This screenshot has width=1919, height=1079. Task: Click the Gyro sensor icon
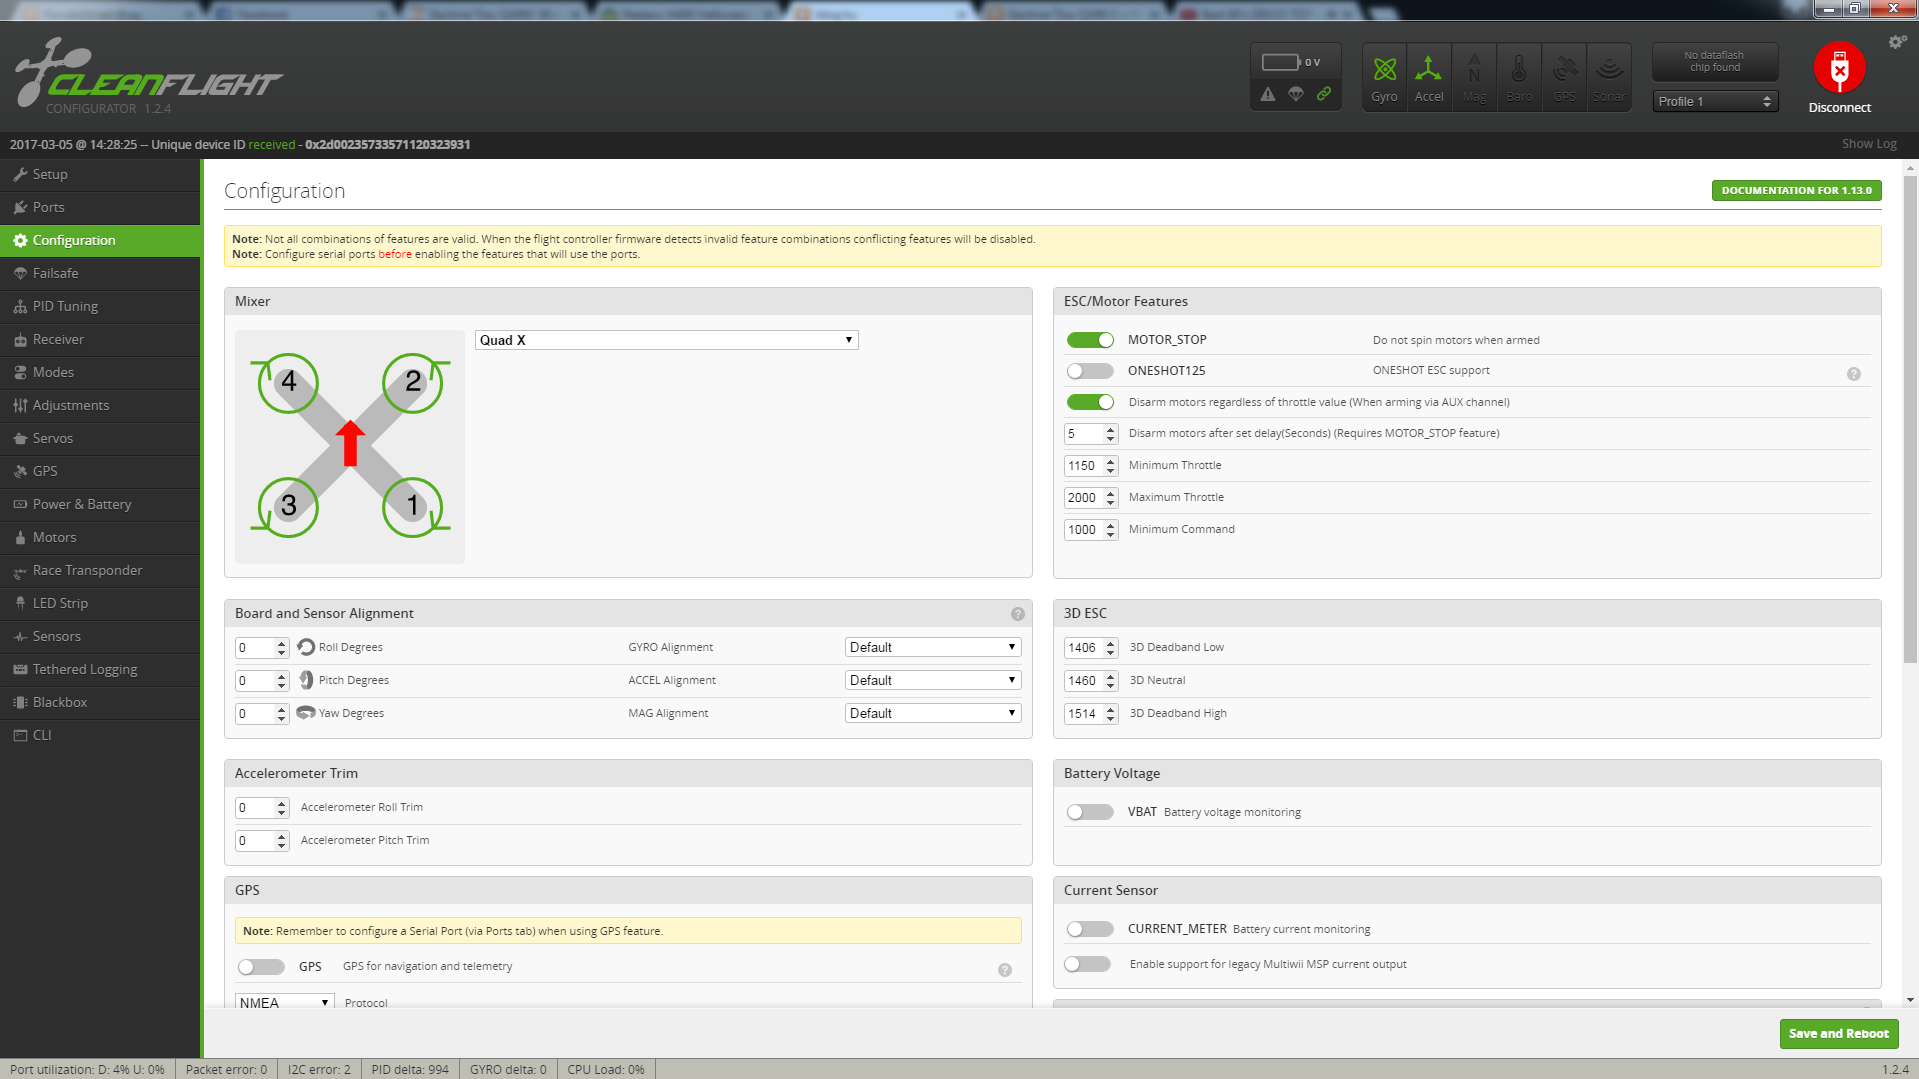tap(1384, 77)
